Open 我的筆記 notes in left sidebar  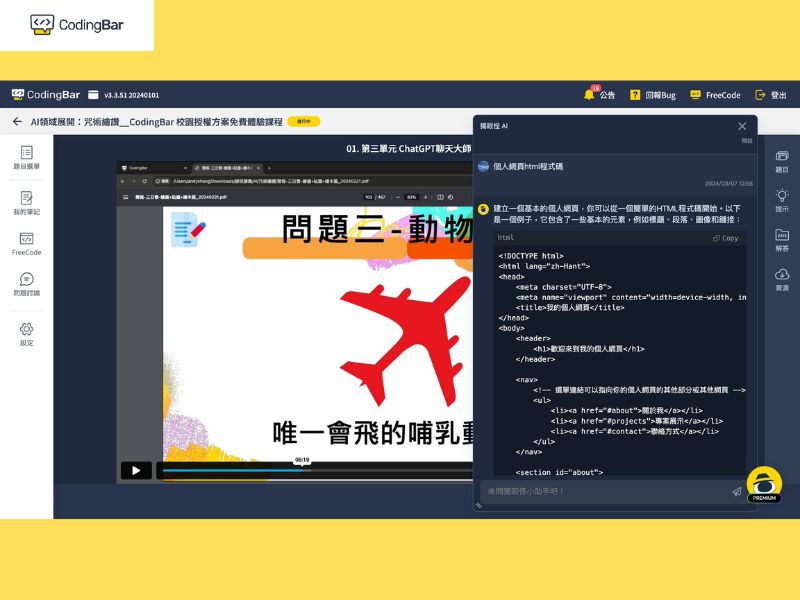pos(26,201)
